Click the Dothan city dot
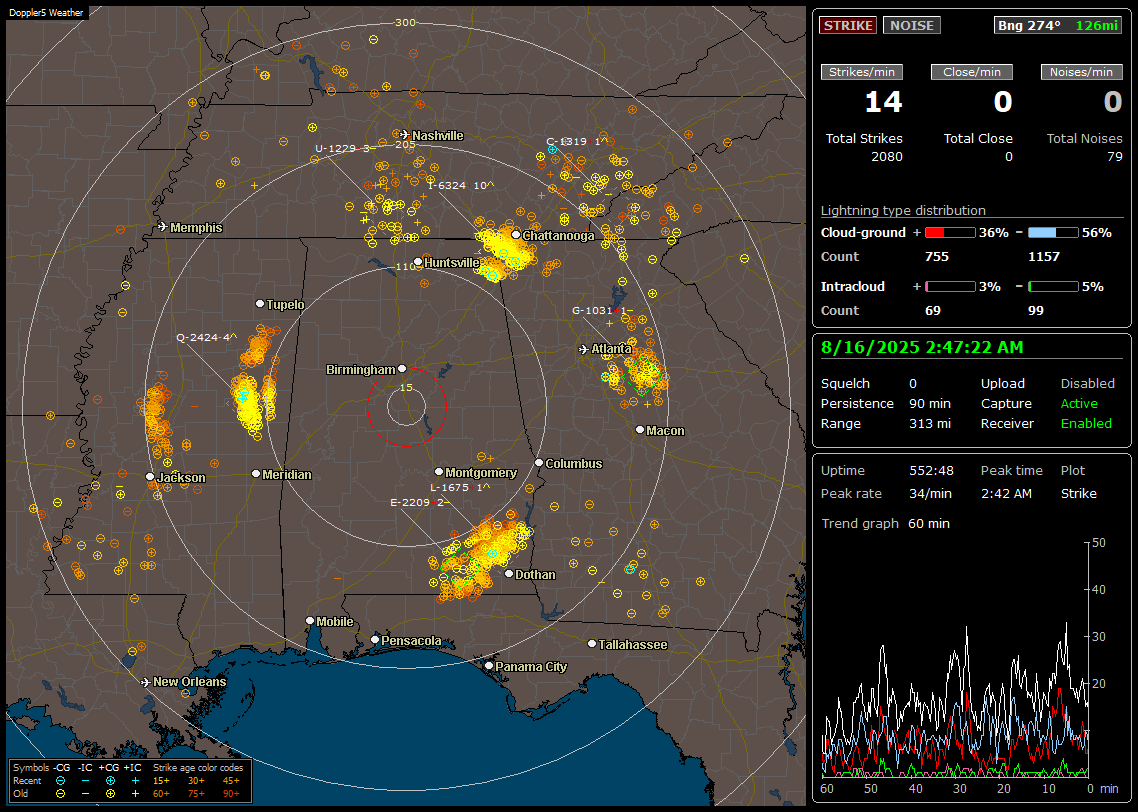The height and width of the screenshot is (812, 1138). (x=509, y=574)
